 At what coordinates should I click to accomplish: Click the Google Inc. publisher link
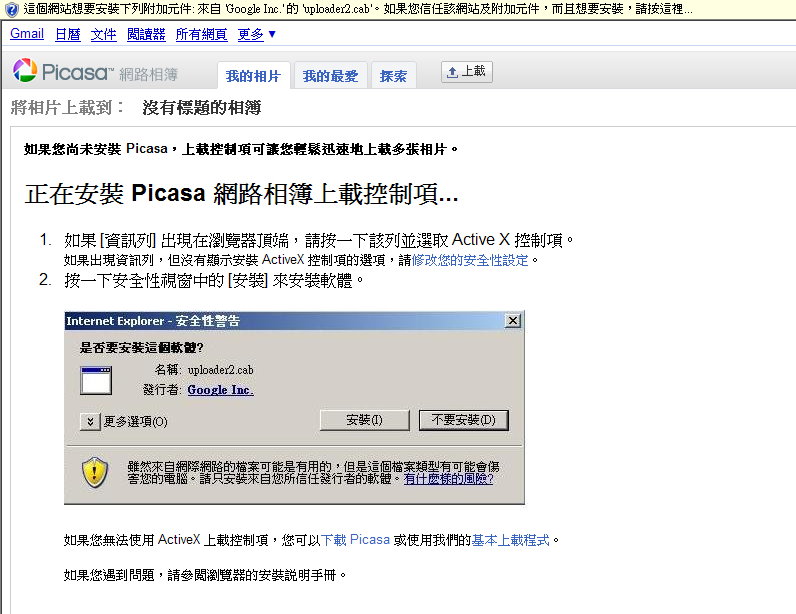(220, 390)
